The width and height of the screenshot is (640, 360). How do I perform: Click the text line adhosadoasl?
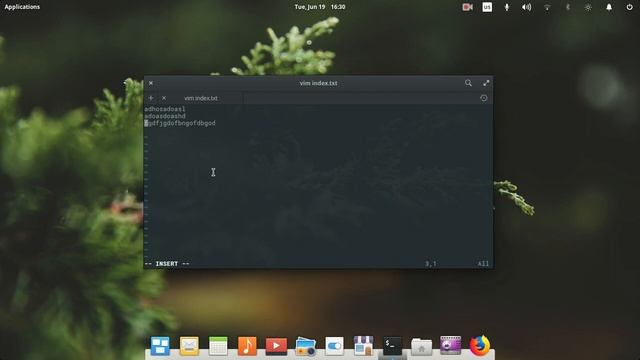pos(165,109)
